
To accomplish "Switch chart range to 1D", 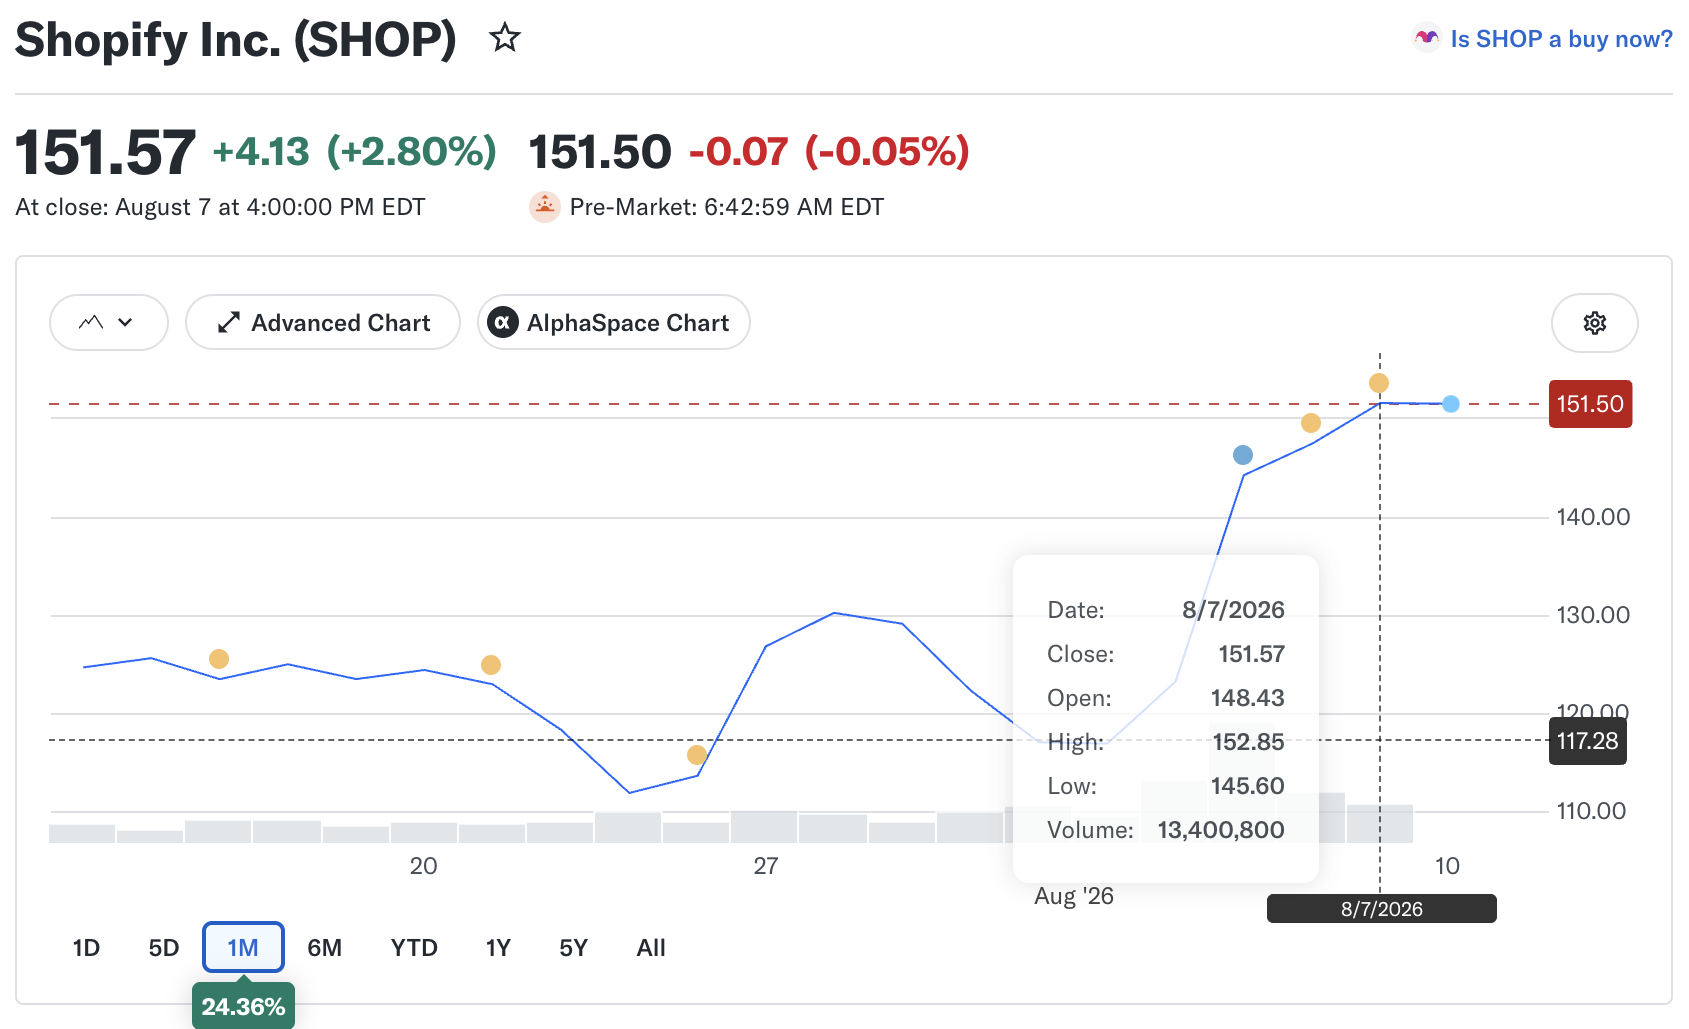I will click(x=86, y=948).
